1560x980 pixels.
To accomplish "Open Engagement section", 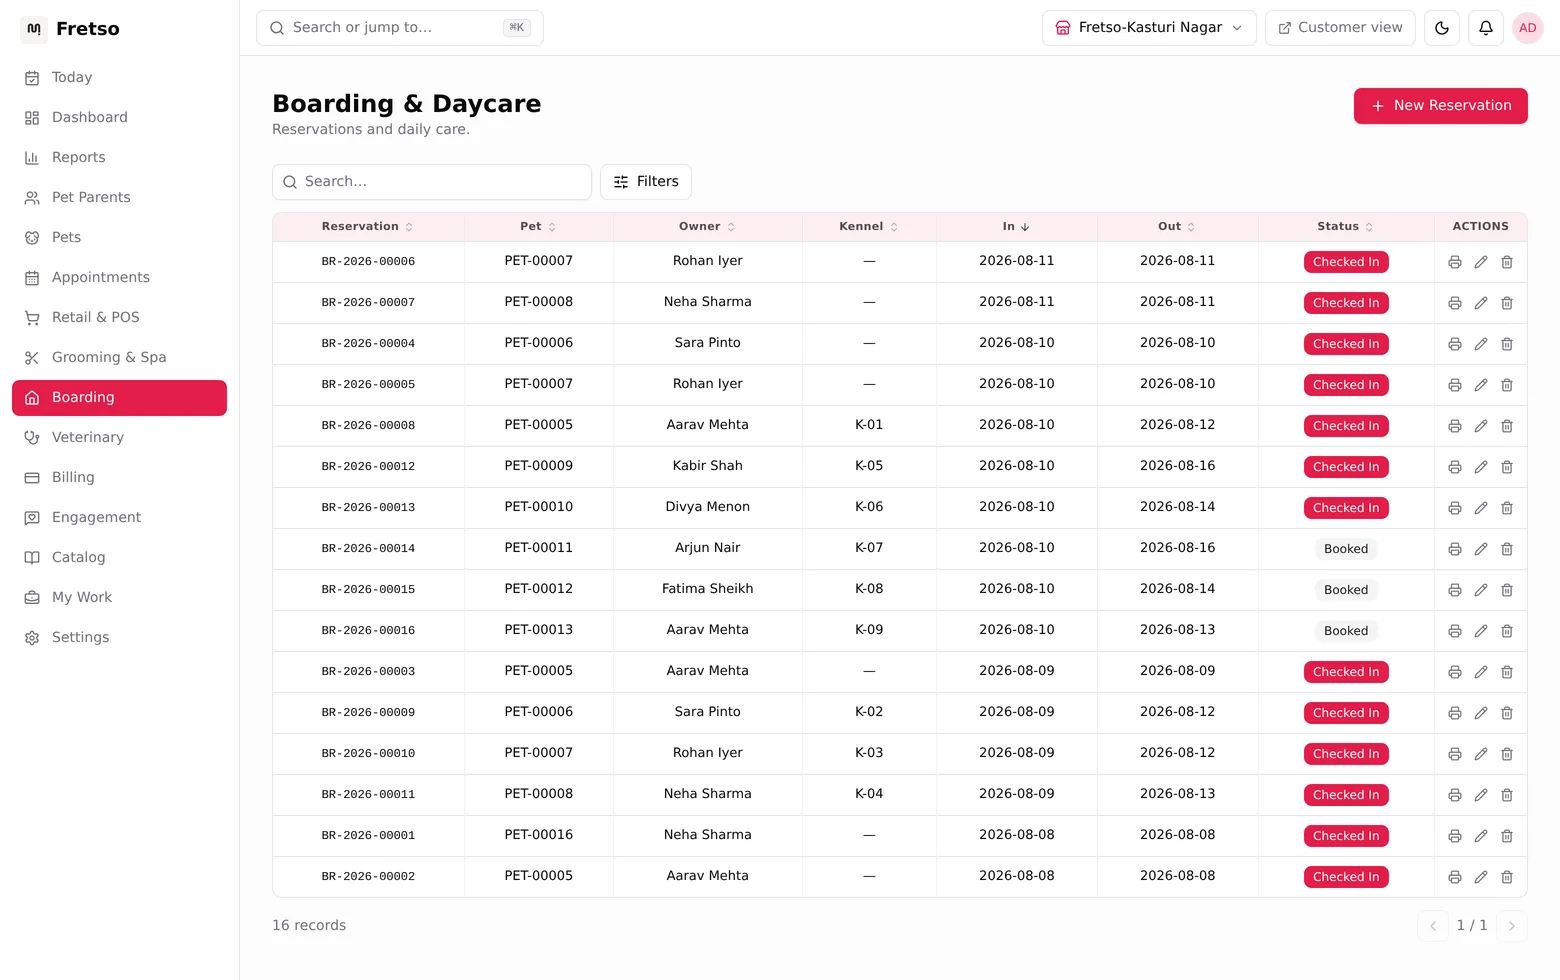I will 119,518.
